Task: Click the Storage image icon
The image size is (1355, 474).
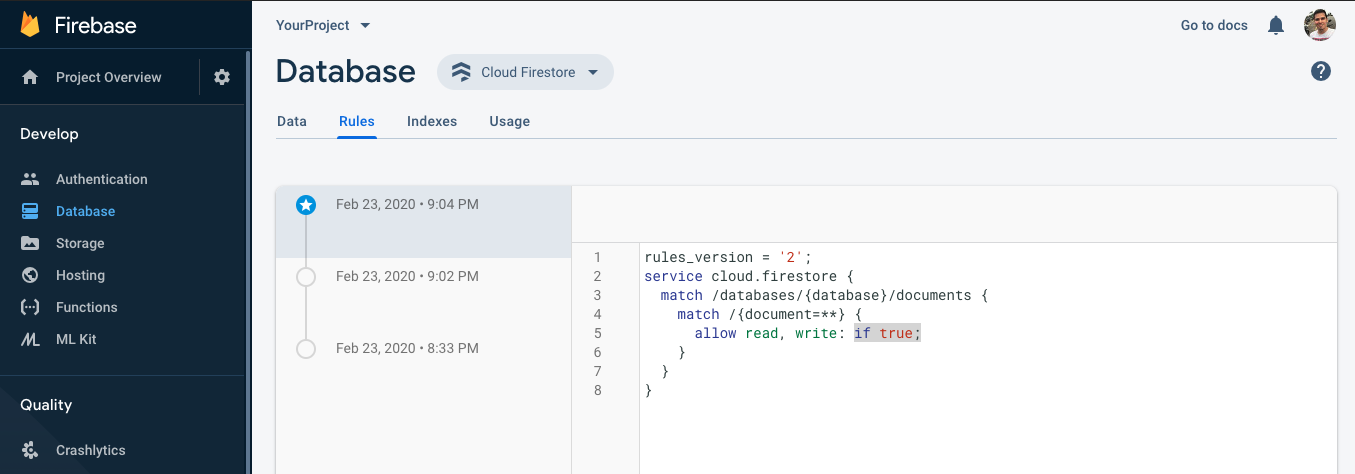Action: click(x=30, y=243)
